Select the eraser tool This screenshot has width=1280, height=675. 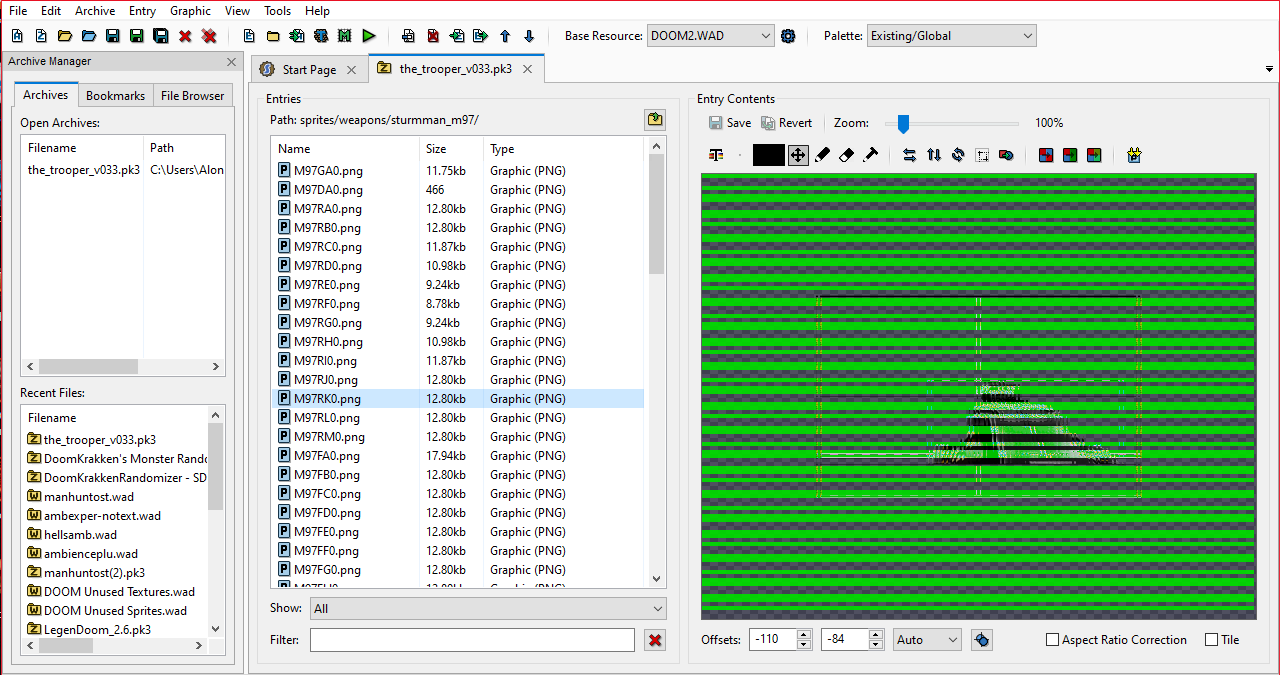pos(846,155)
